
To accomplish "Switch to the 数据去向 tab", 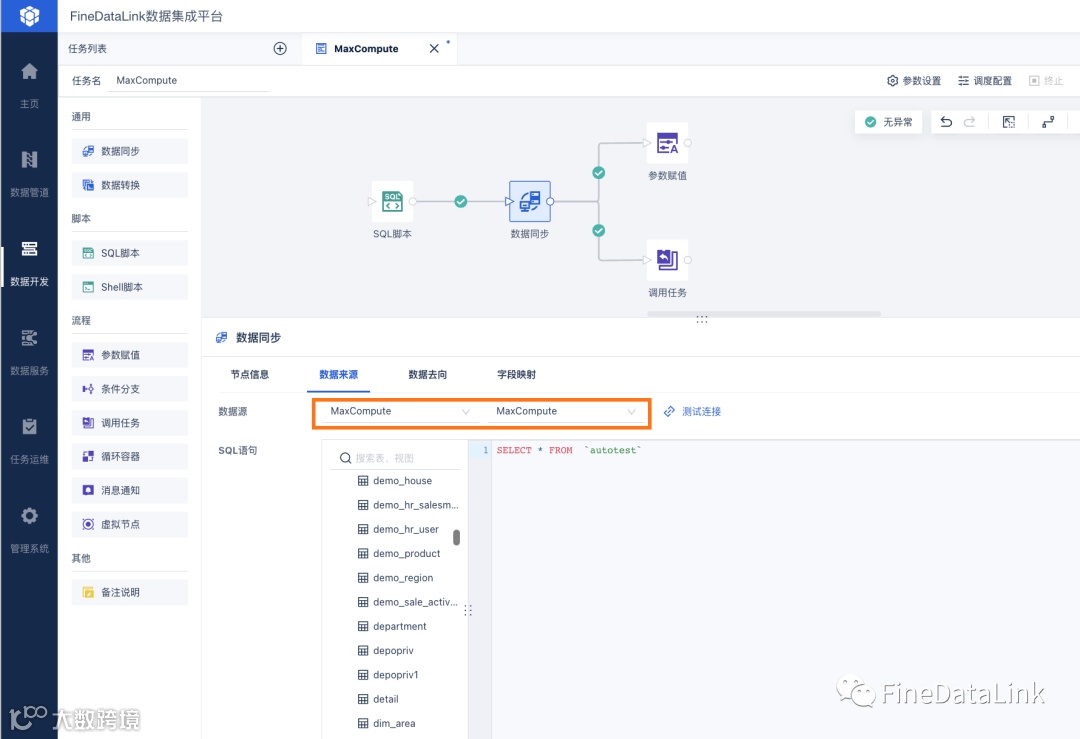I will pyautogui.click(x=427, y=374).
